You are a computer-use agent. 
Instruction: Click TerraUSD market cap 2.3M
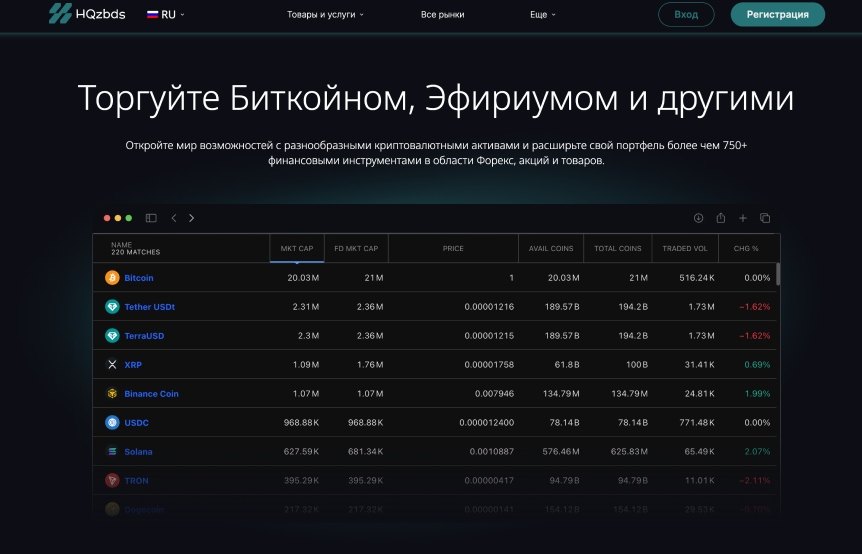coord(308,336)
